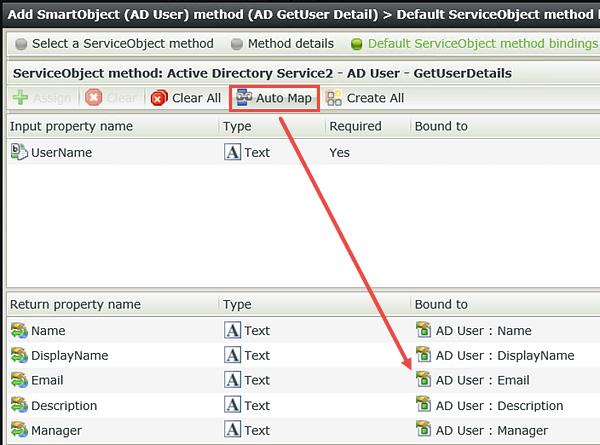This screenshot has width=600, height=445.
Task: Select the Description return property text
Action: [x=64, y=406]
